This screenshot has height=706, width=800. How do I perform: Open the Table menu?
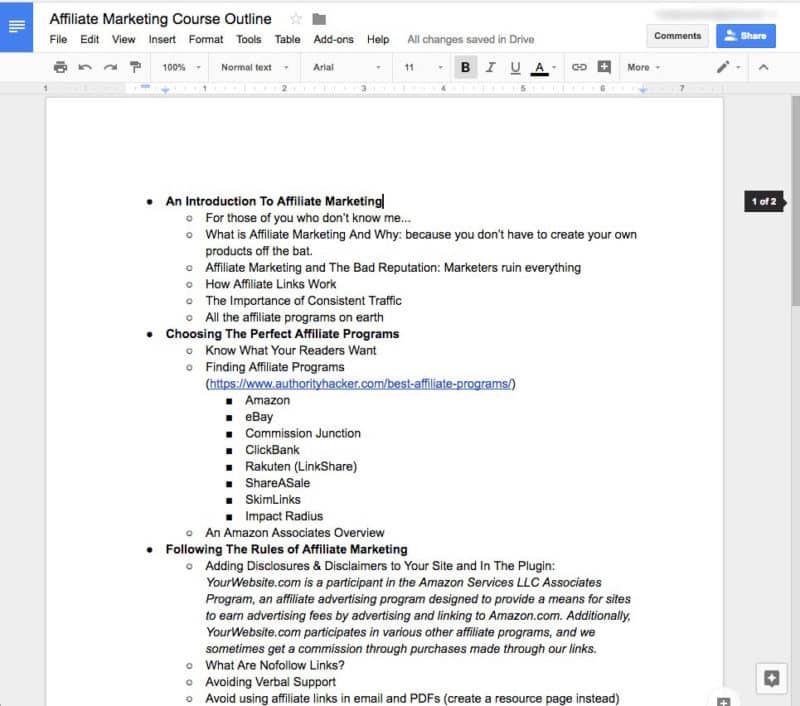pos(287,39)
